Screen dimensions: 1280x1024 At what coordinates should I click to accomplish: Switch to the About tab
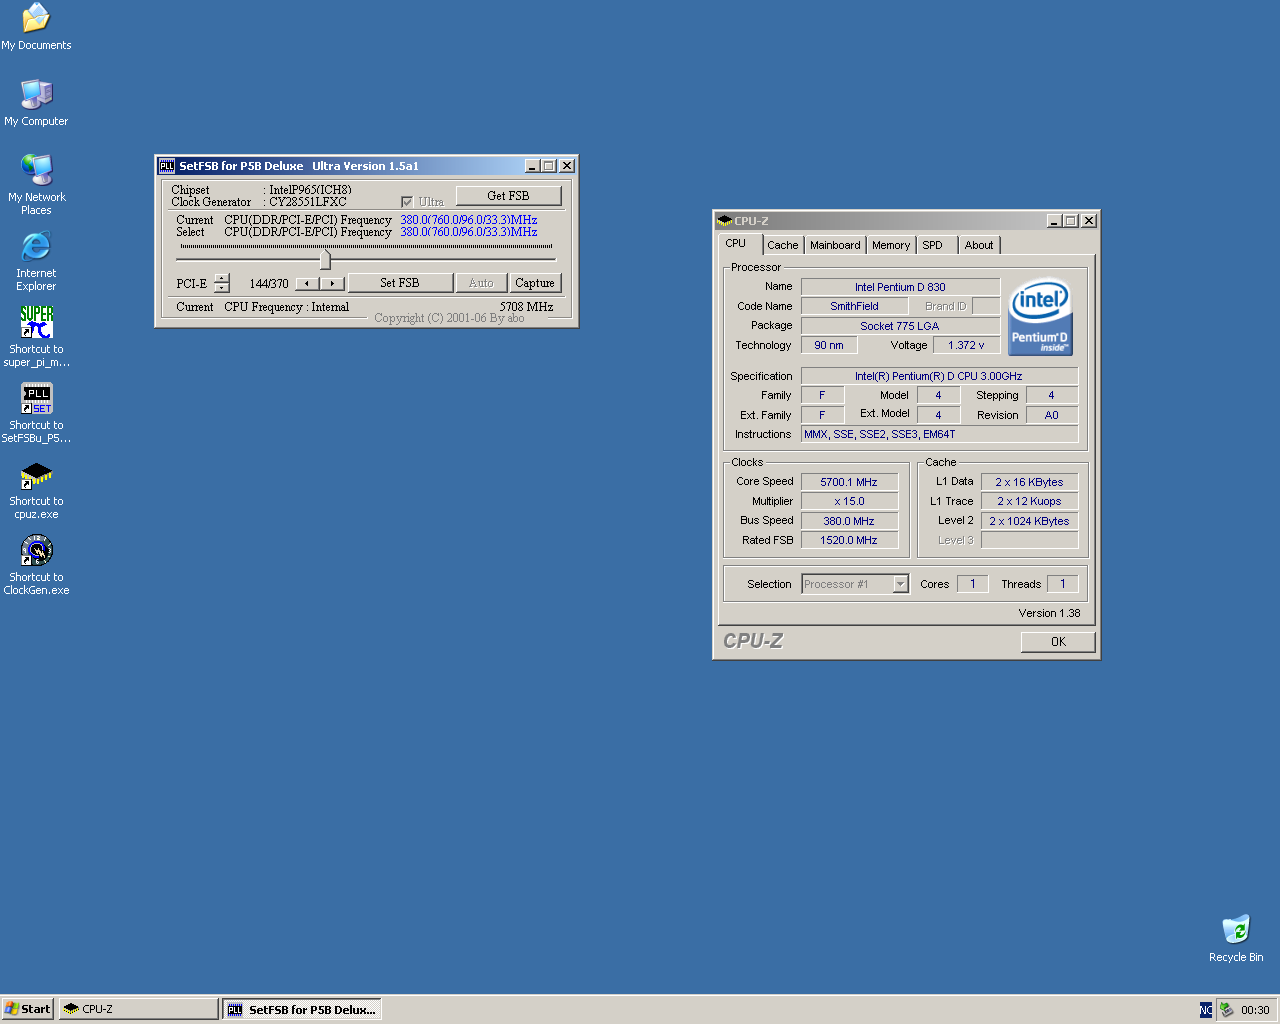(979, 245)
